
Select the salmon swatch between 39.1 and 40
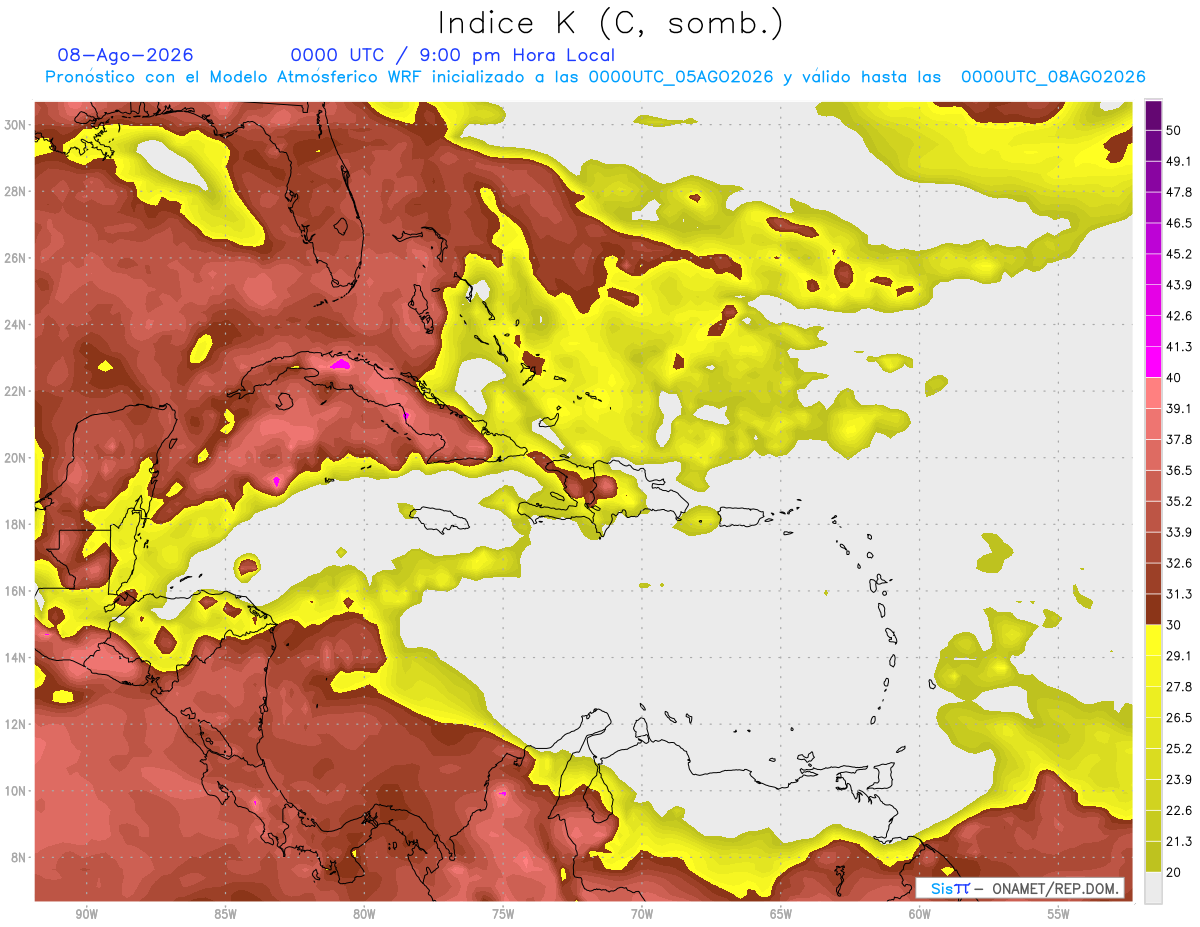[x=1153, y=393]
